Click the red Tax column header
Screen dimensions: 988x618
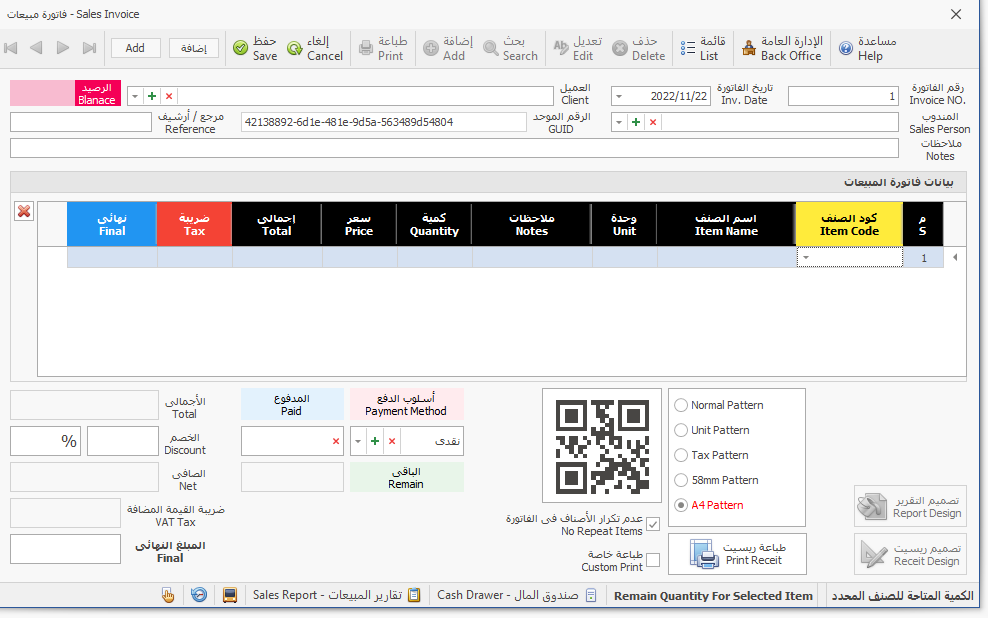click(x=194, y=224)
